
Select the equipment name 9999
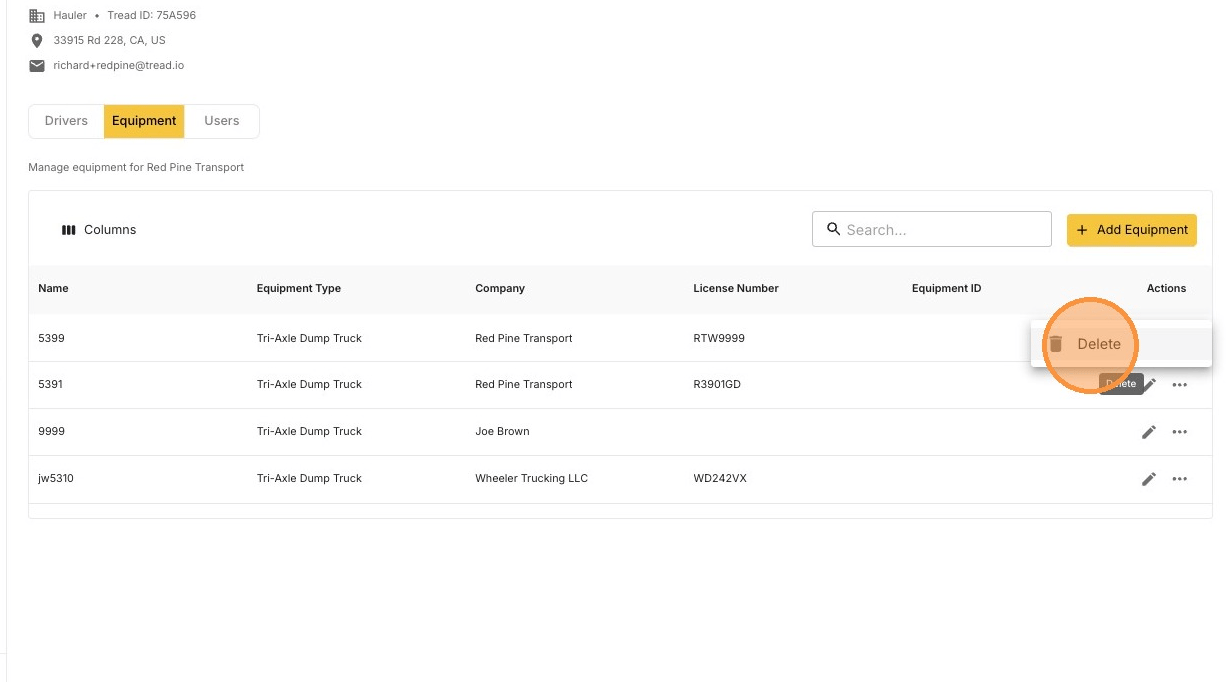pos(51,431)
